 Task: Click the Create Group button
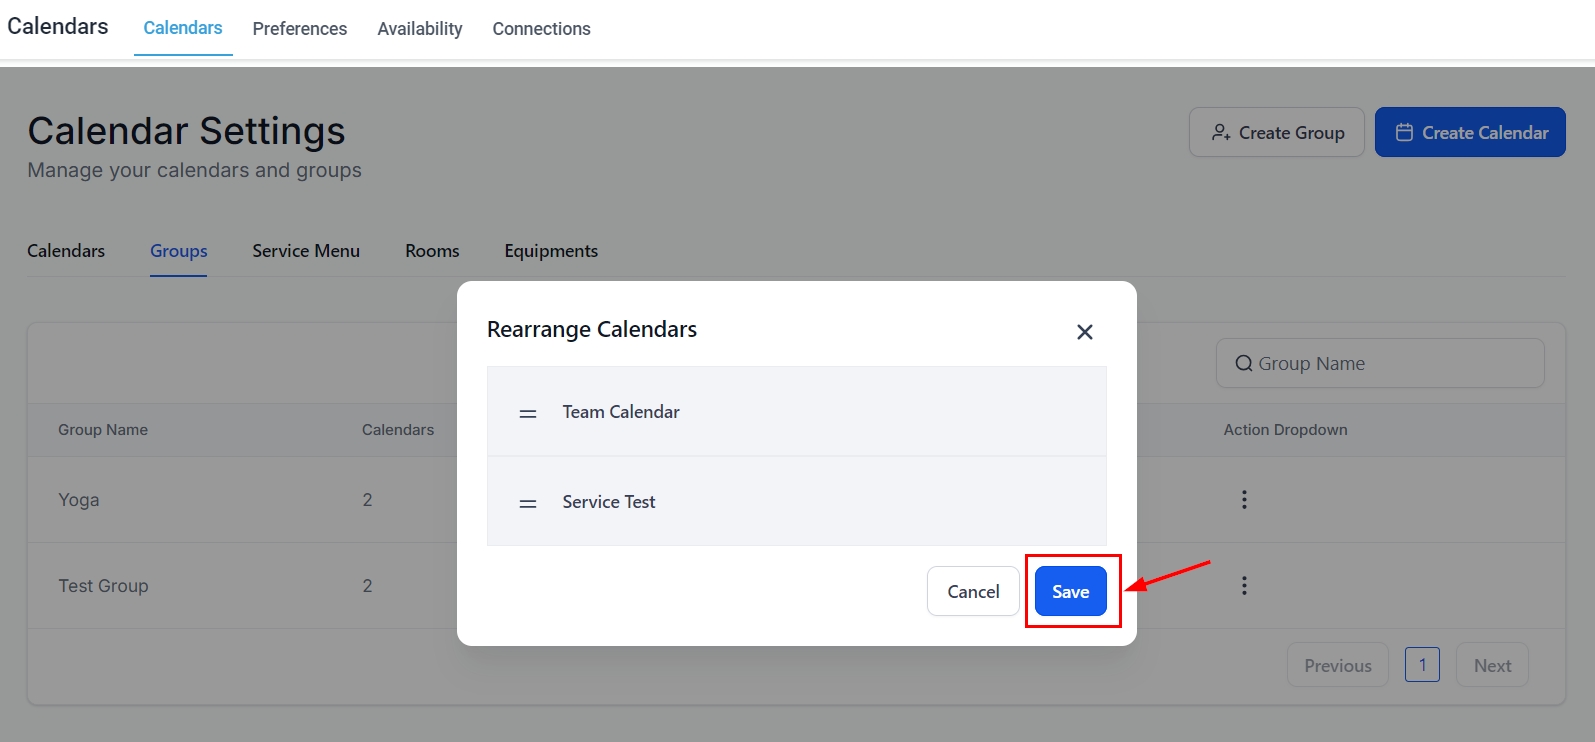click(x=1276, y=133)
